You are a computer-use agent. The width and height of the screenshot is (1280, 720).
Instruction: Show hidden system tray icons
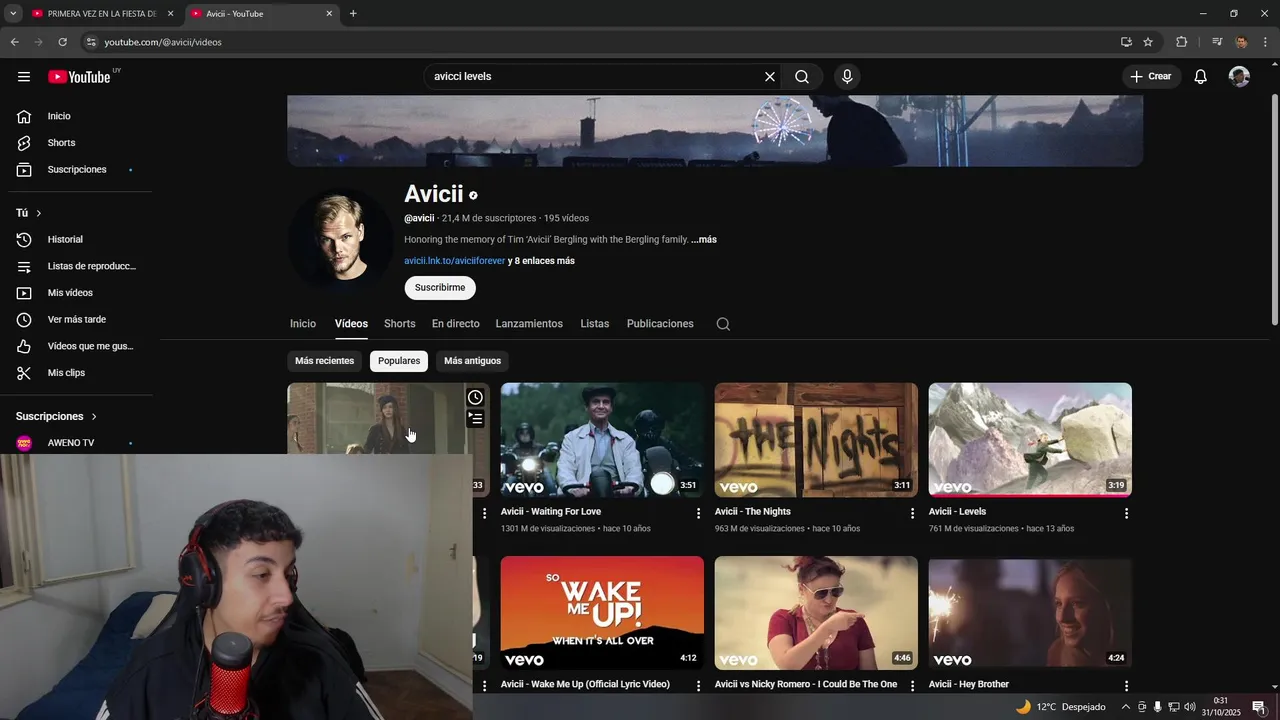(x=1125, y=707)
